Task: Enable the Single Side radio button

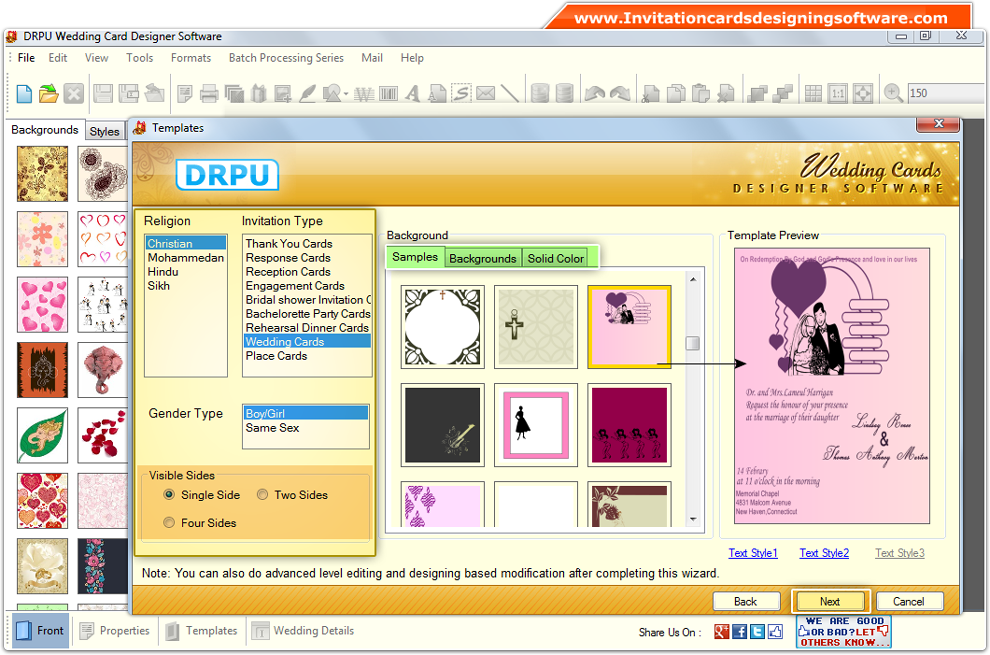Action: point(168,495)
